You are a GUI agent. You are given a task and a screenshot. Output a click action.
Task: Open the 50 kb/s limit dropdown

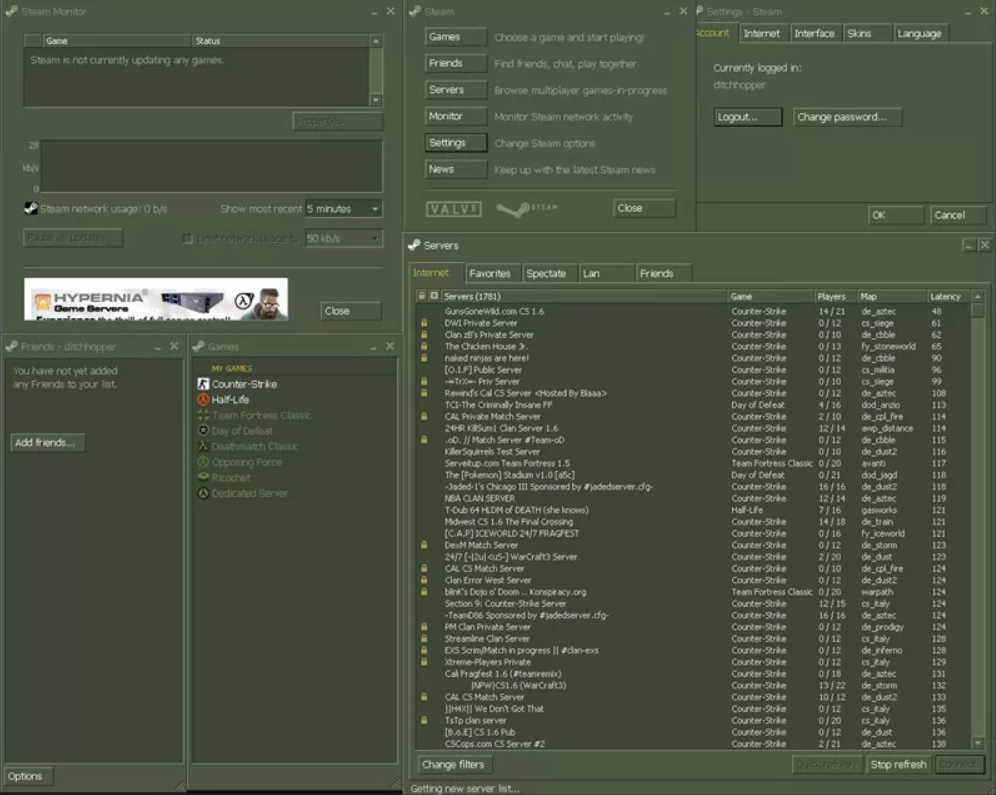(x=344, y=238)
